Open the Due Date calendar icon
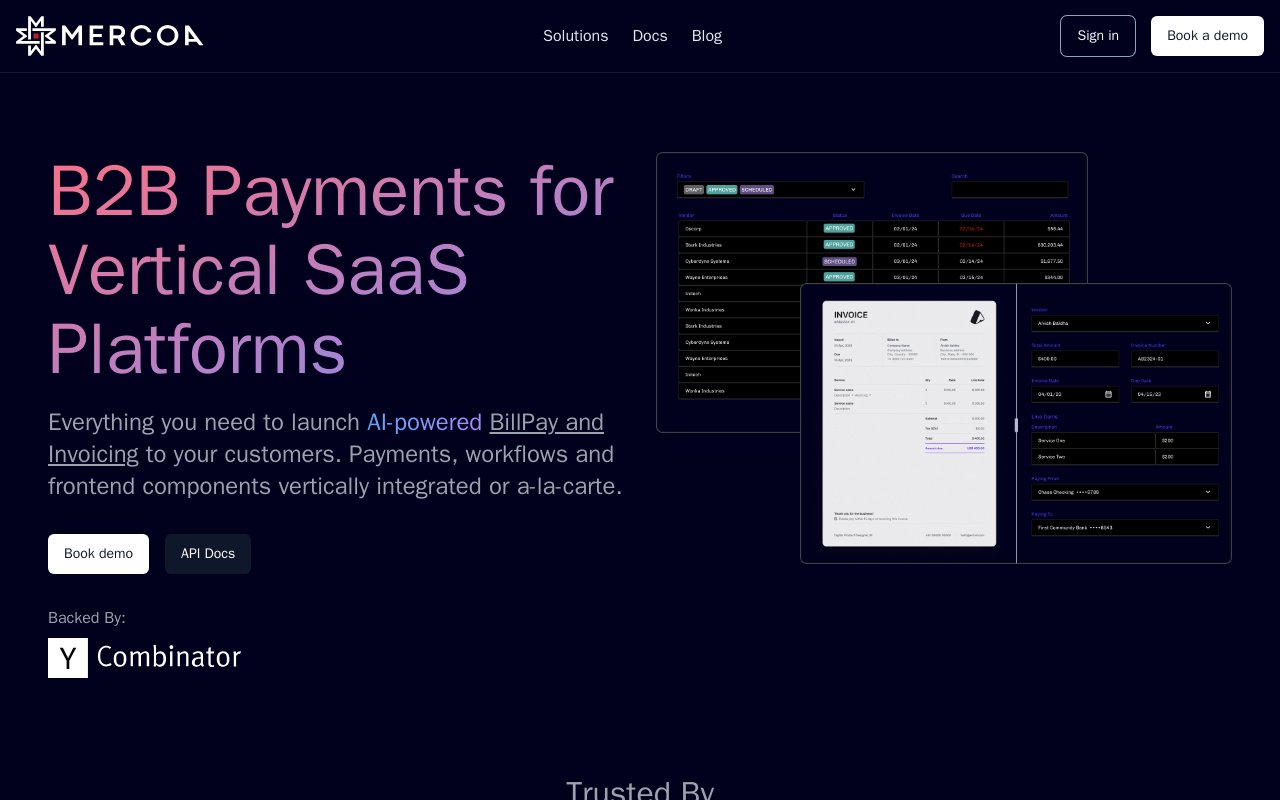The width and height of the screenshot is (1280, 800). 1208,394
